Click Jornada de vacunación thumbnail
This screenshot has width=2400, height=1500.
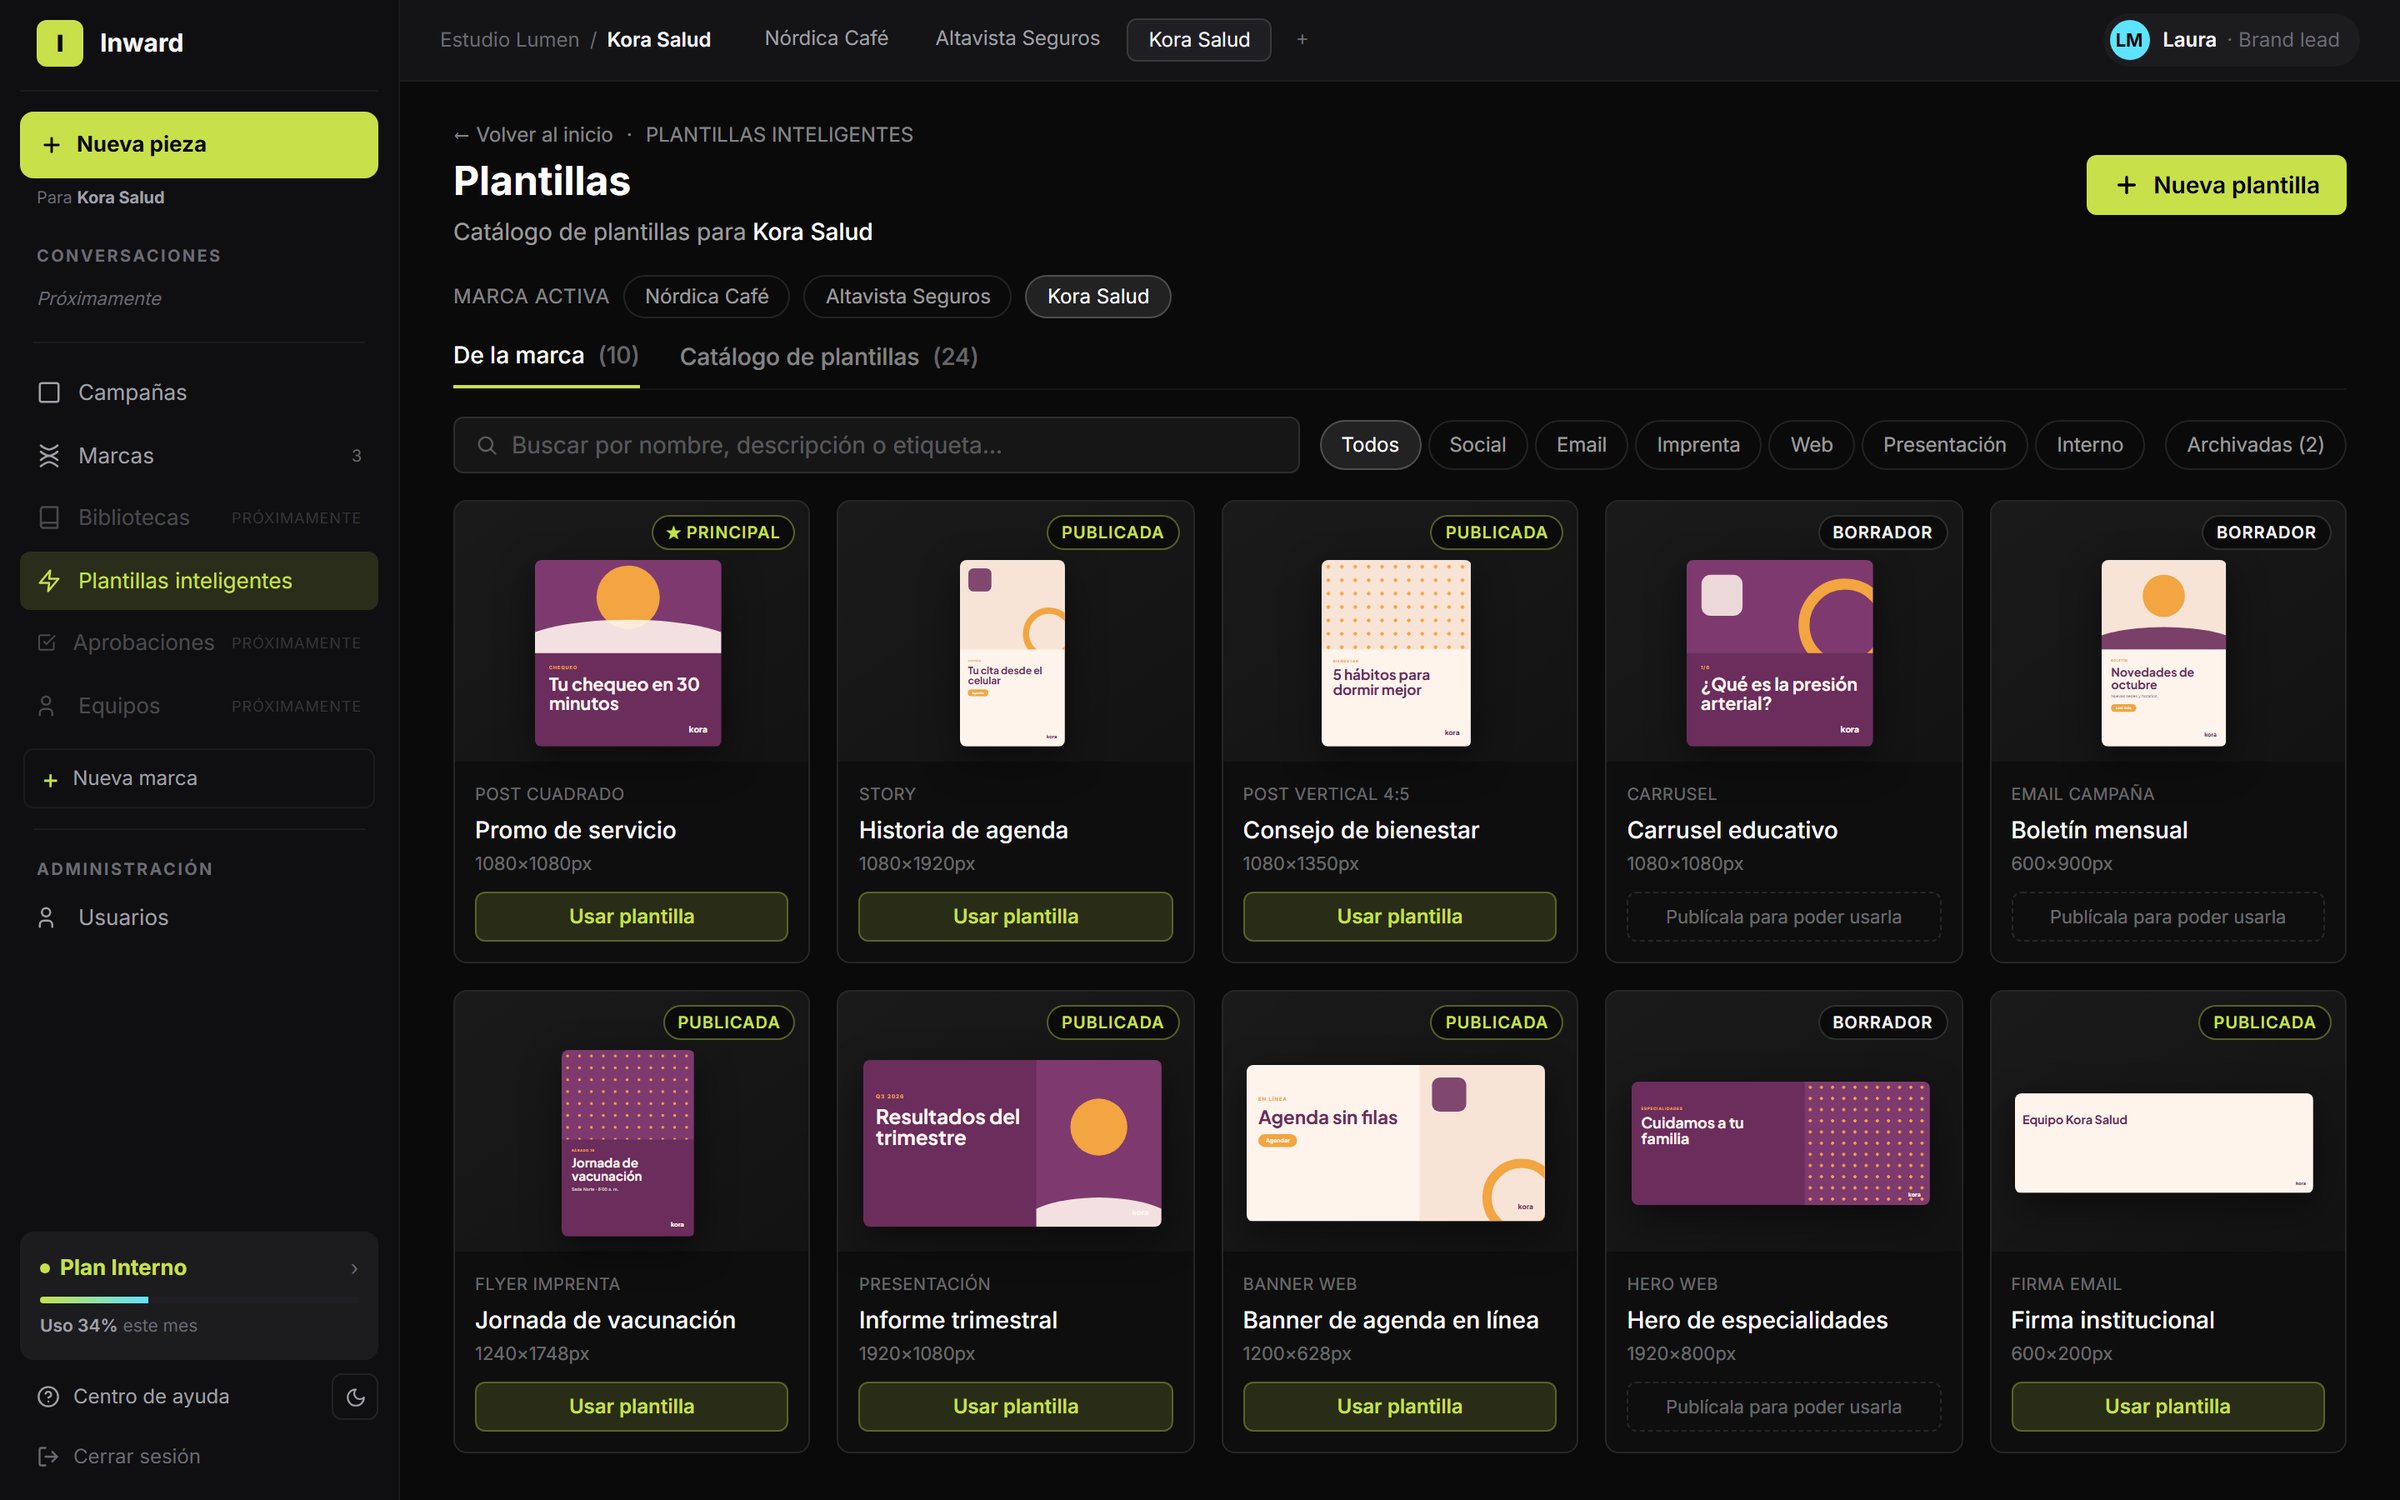pos(628,1143)
